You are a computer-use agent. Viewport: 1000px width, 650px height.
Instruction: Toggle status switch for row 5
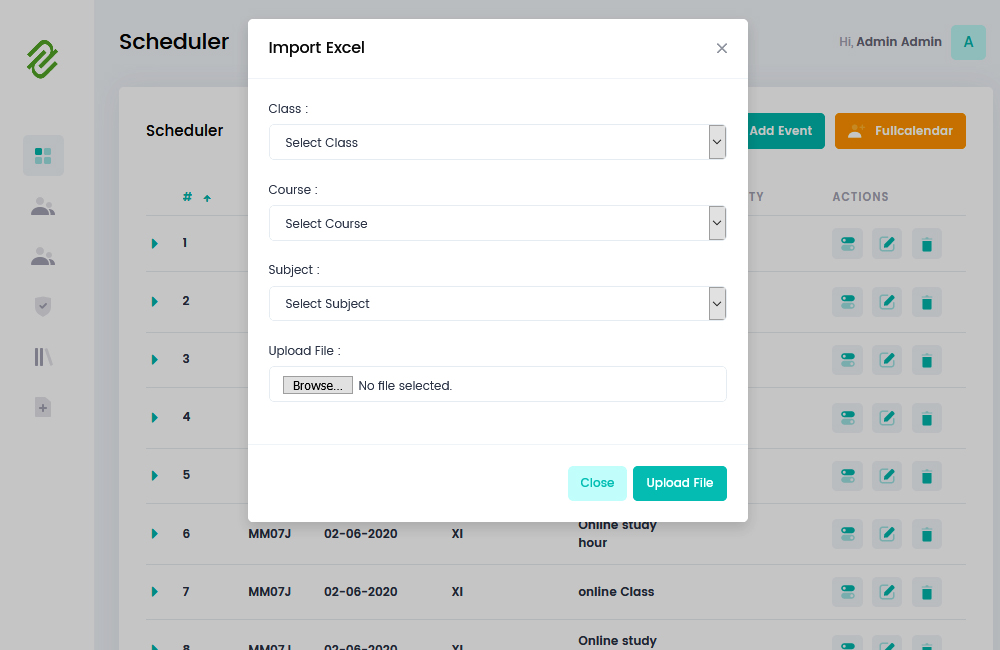click(848, 476)
